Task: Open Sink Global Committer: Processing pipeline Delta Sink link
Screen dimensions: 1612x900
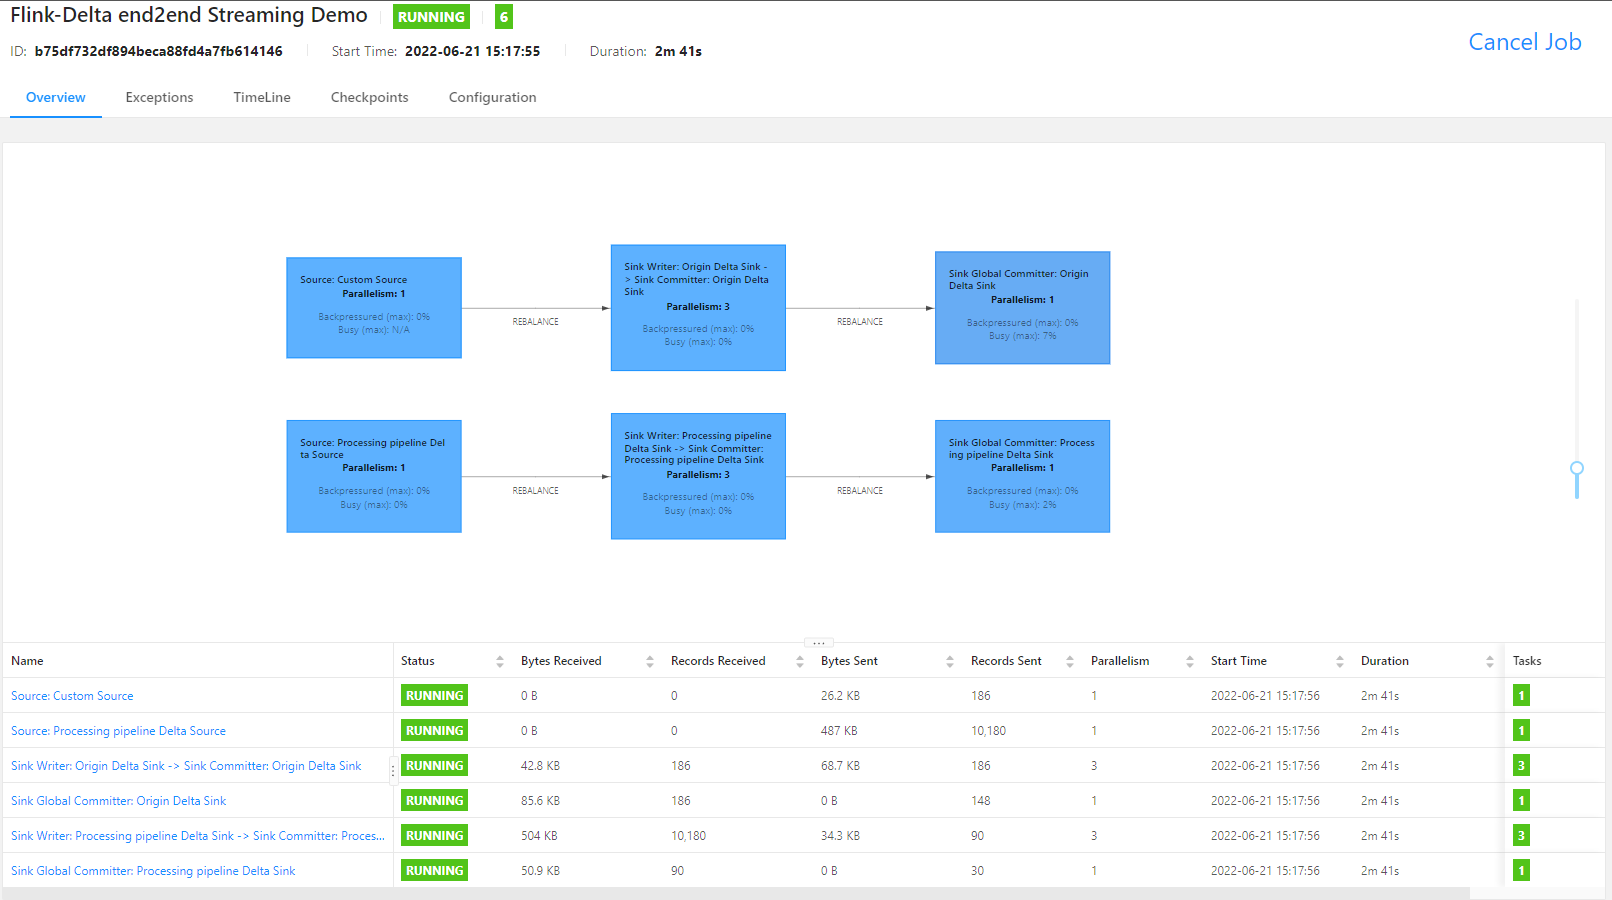Action: (153, 871)
